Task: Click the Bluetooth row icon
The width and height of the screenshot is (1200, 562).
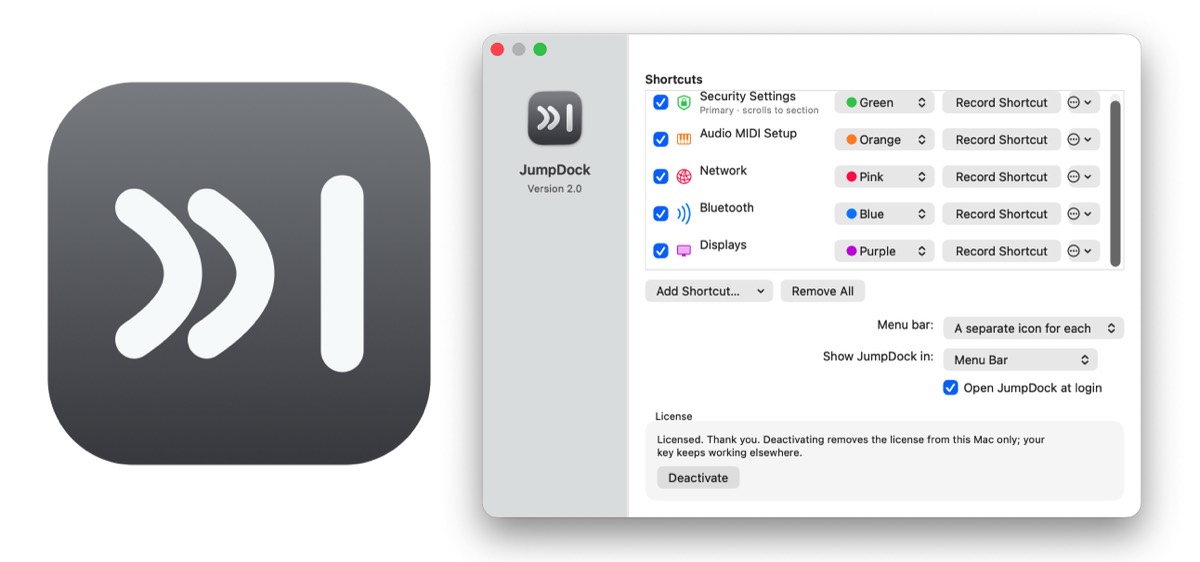Action: coord(684,214)
